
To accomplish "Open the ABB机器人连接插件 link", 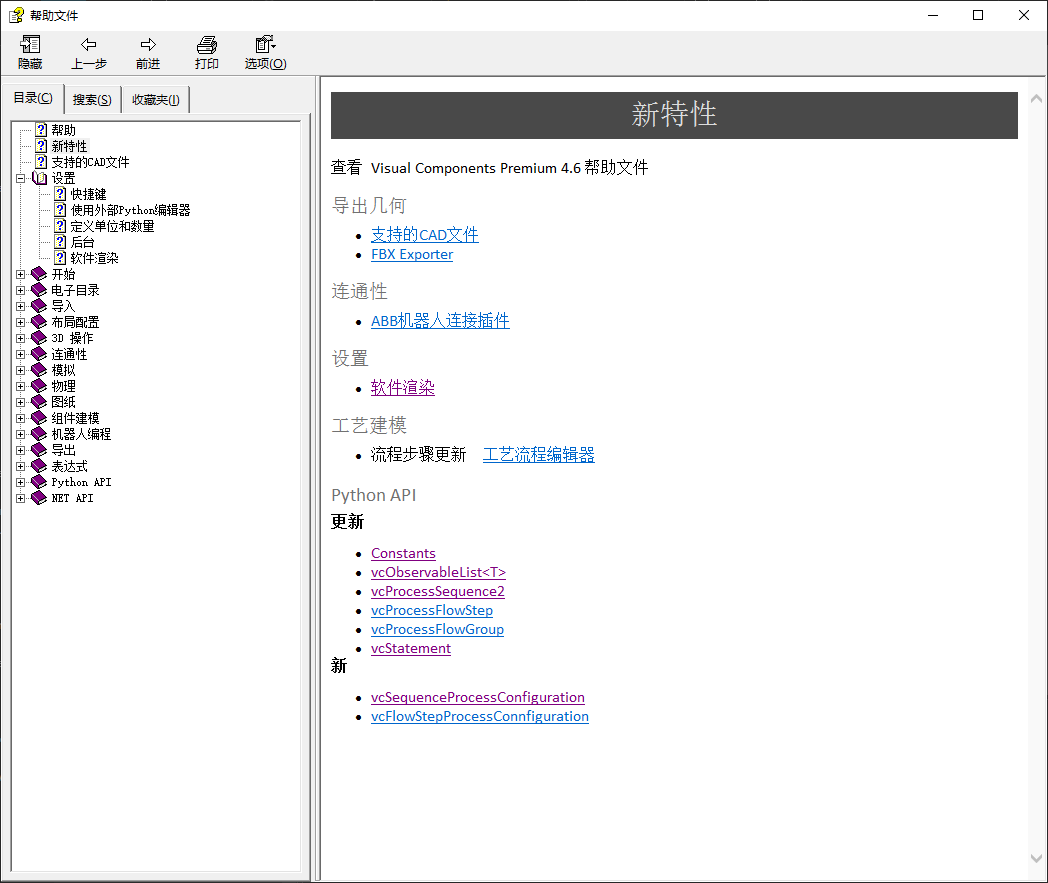I will (x=440, y=321).
